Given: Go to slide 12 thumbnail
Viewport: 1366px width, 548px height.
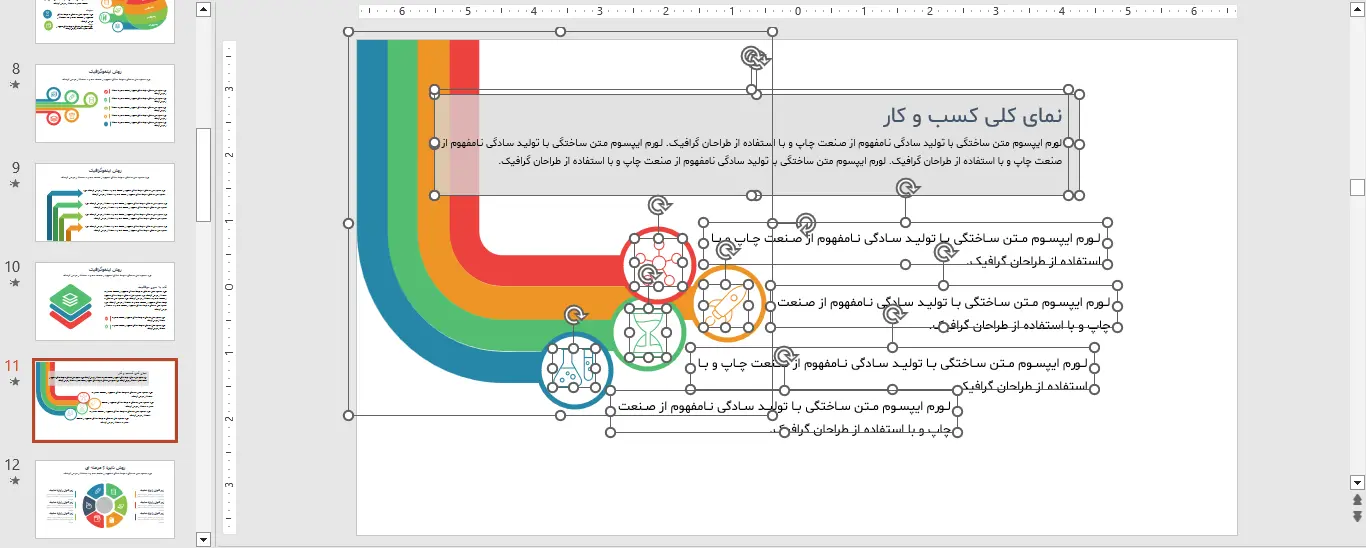Looking at the screenshot, I should 104,499.
